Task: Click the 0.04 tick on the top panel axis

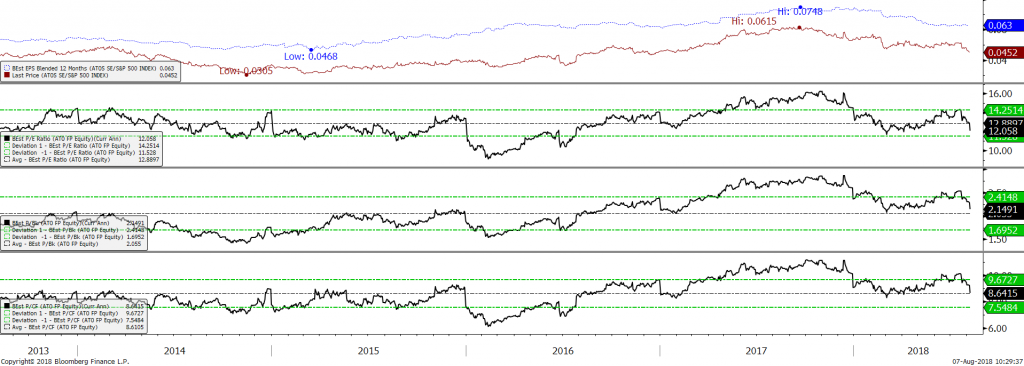Action: 998,61
